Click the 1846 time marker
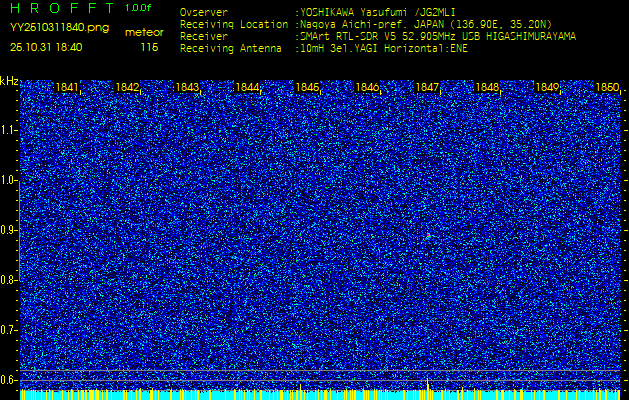The width and height of the screenshot is (629, 400). (x=367, y=87)
